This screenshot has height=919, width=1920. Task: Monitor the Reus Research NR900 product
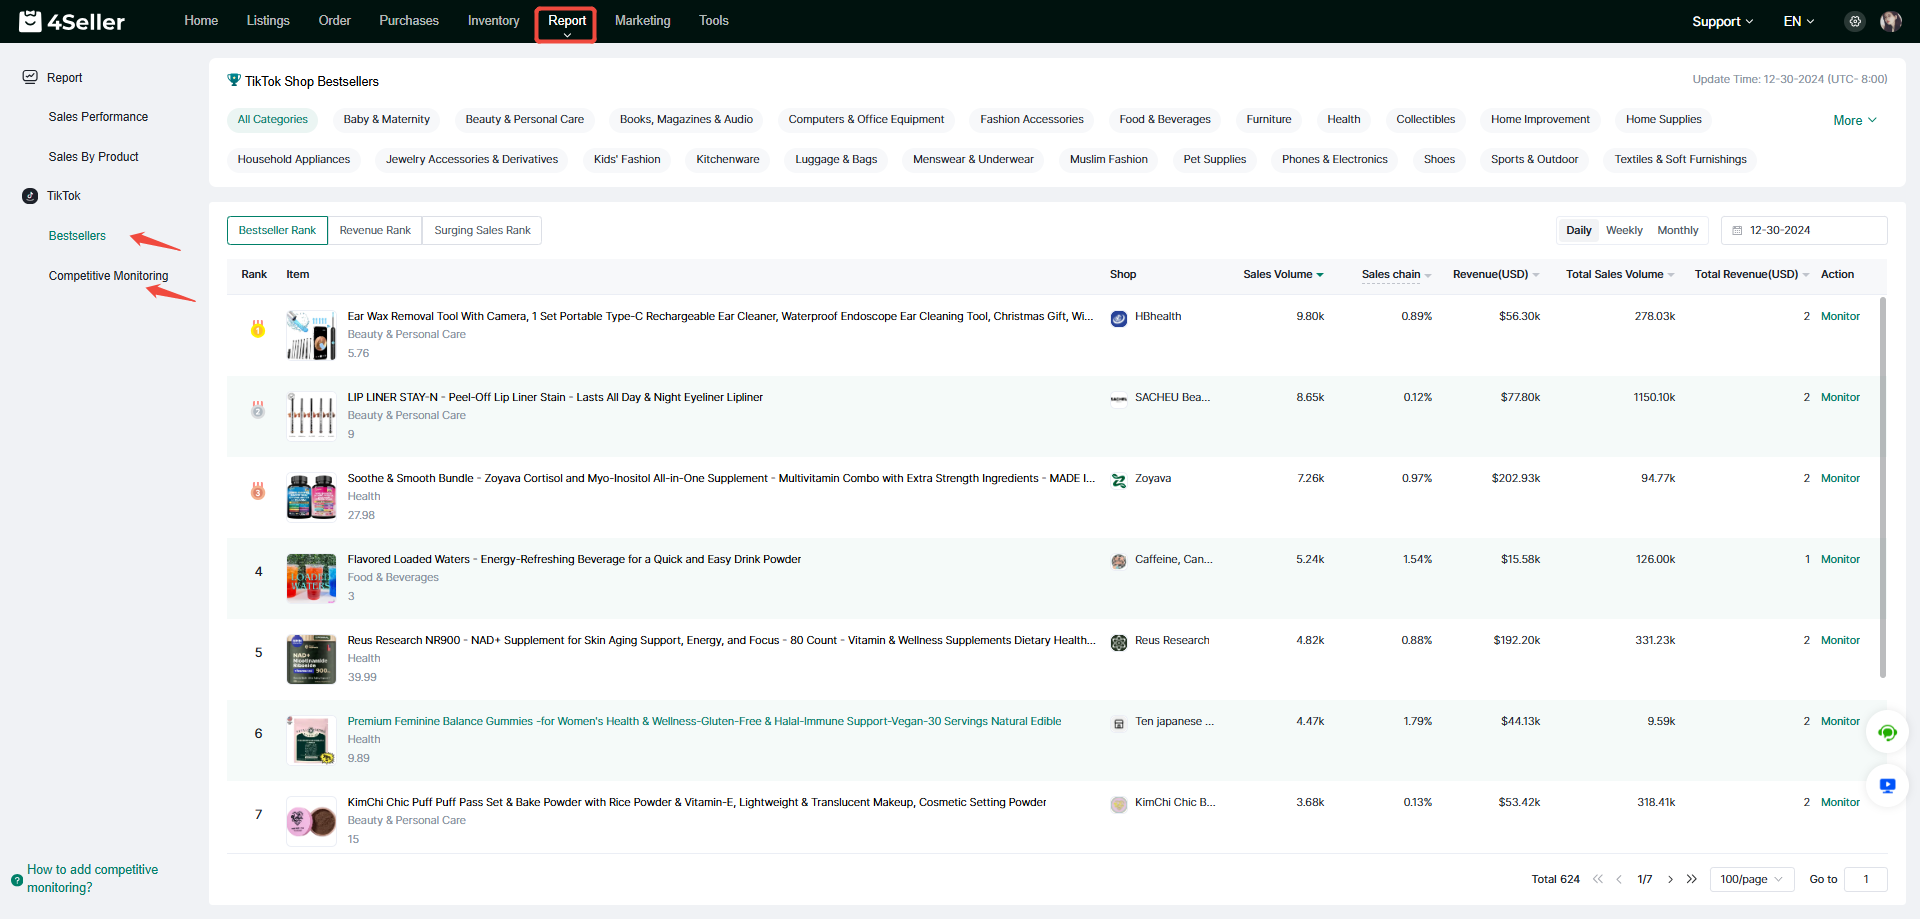(1840, 640)
